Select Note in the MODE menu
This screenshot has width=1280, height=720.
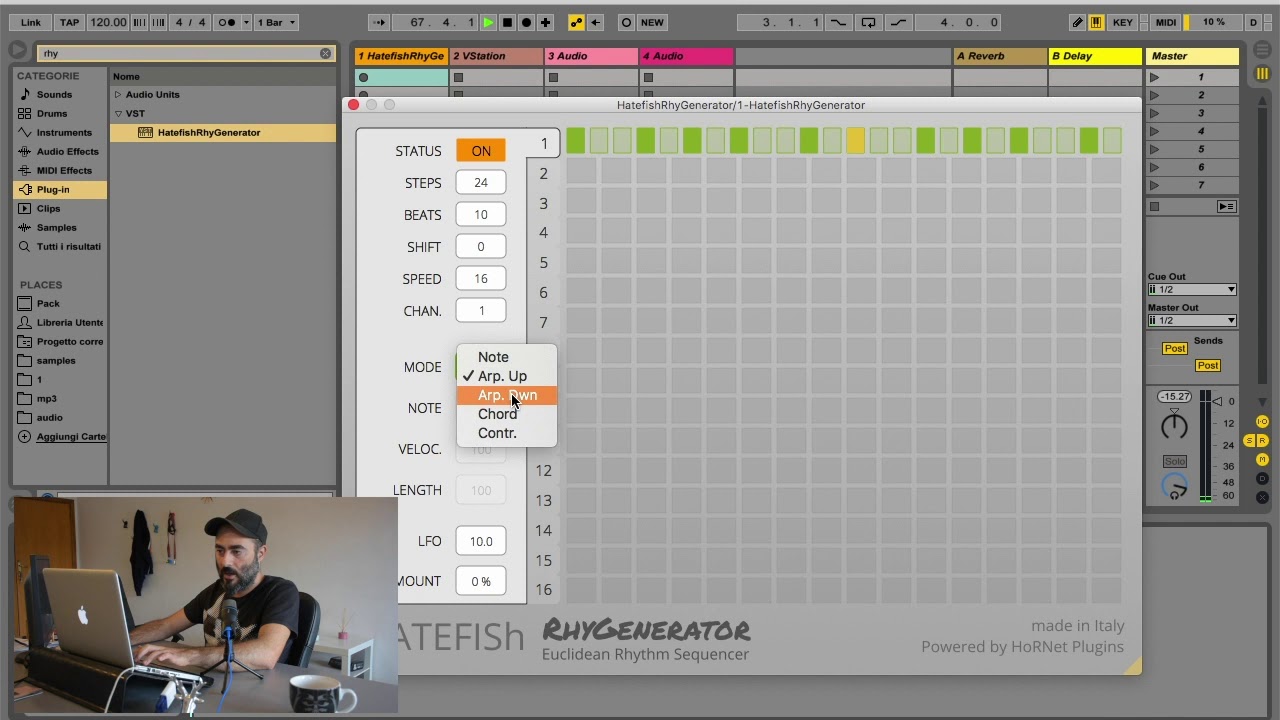(x=506, y=357)
